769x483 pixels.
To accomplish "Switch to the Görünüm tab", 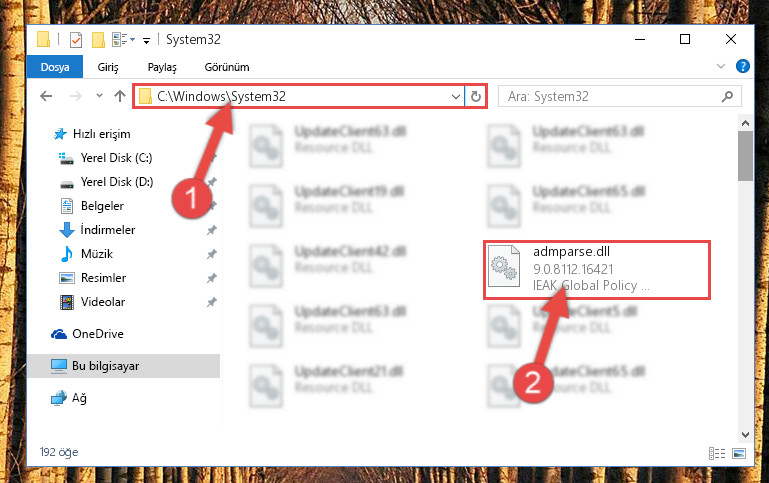I will (x=227, y=67).
